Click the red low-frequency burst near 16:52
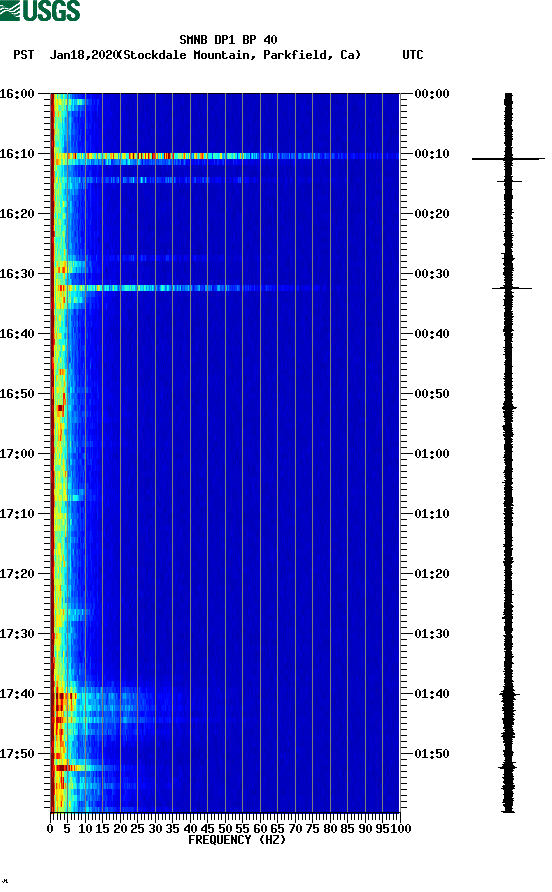 point(60,407)
